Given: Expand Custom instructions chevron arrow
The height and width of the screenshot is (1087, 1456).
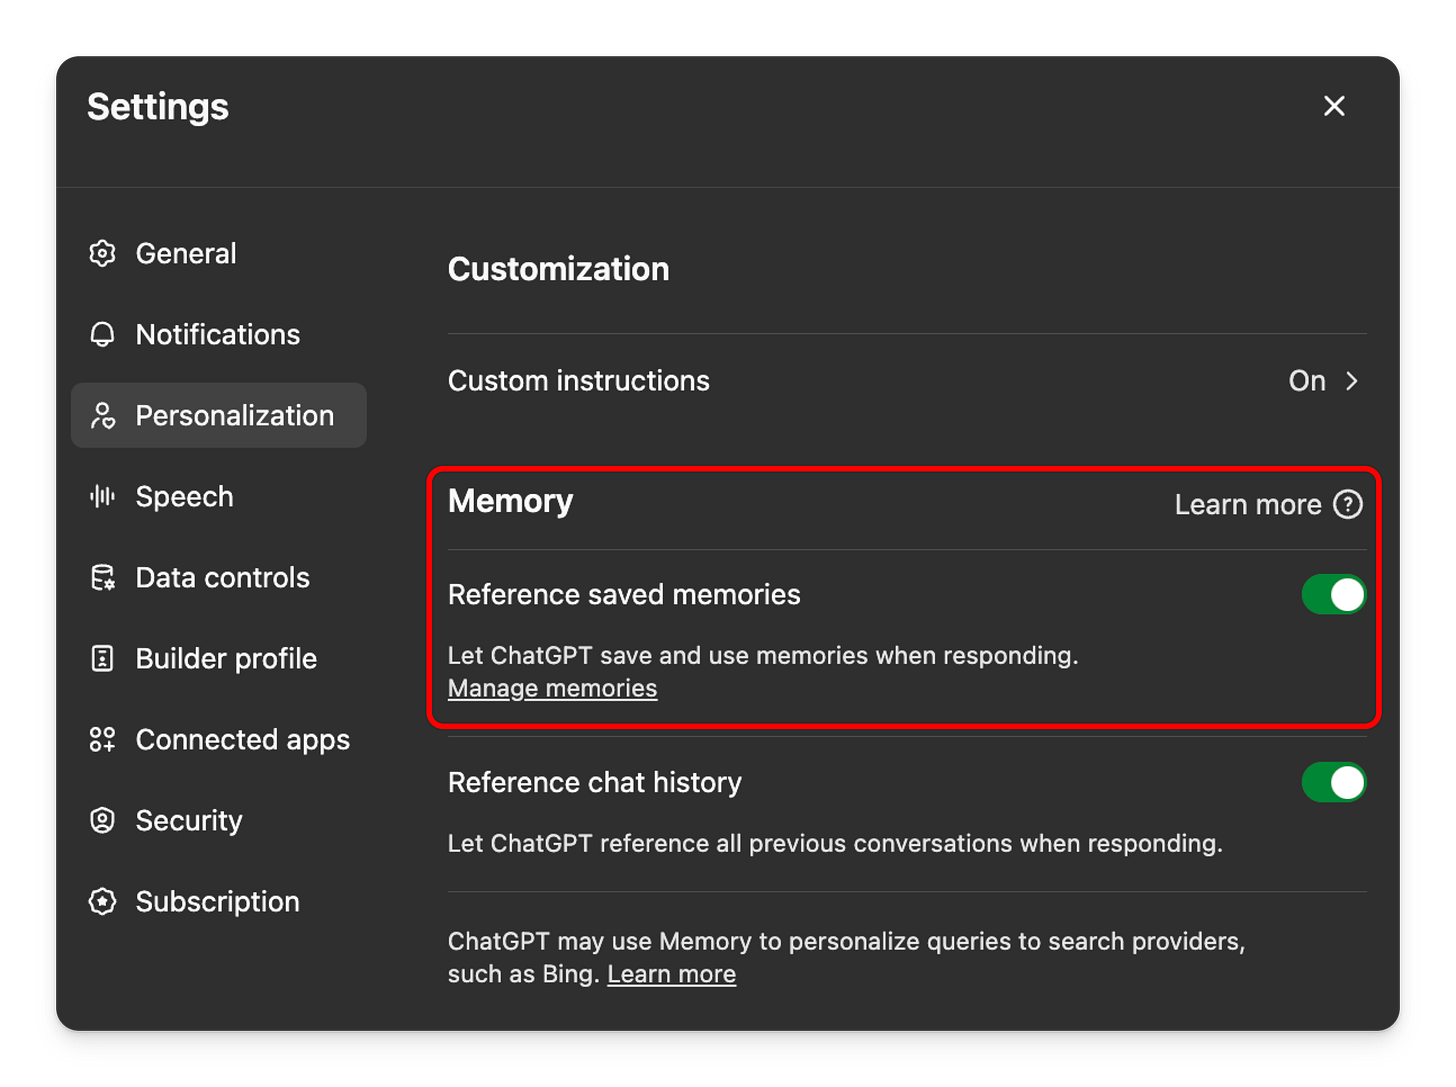Looking at the screenshot, I should [1351, 381].
